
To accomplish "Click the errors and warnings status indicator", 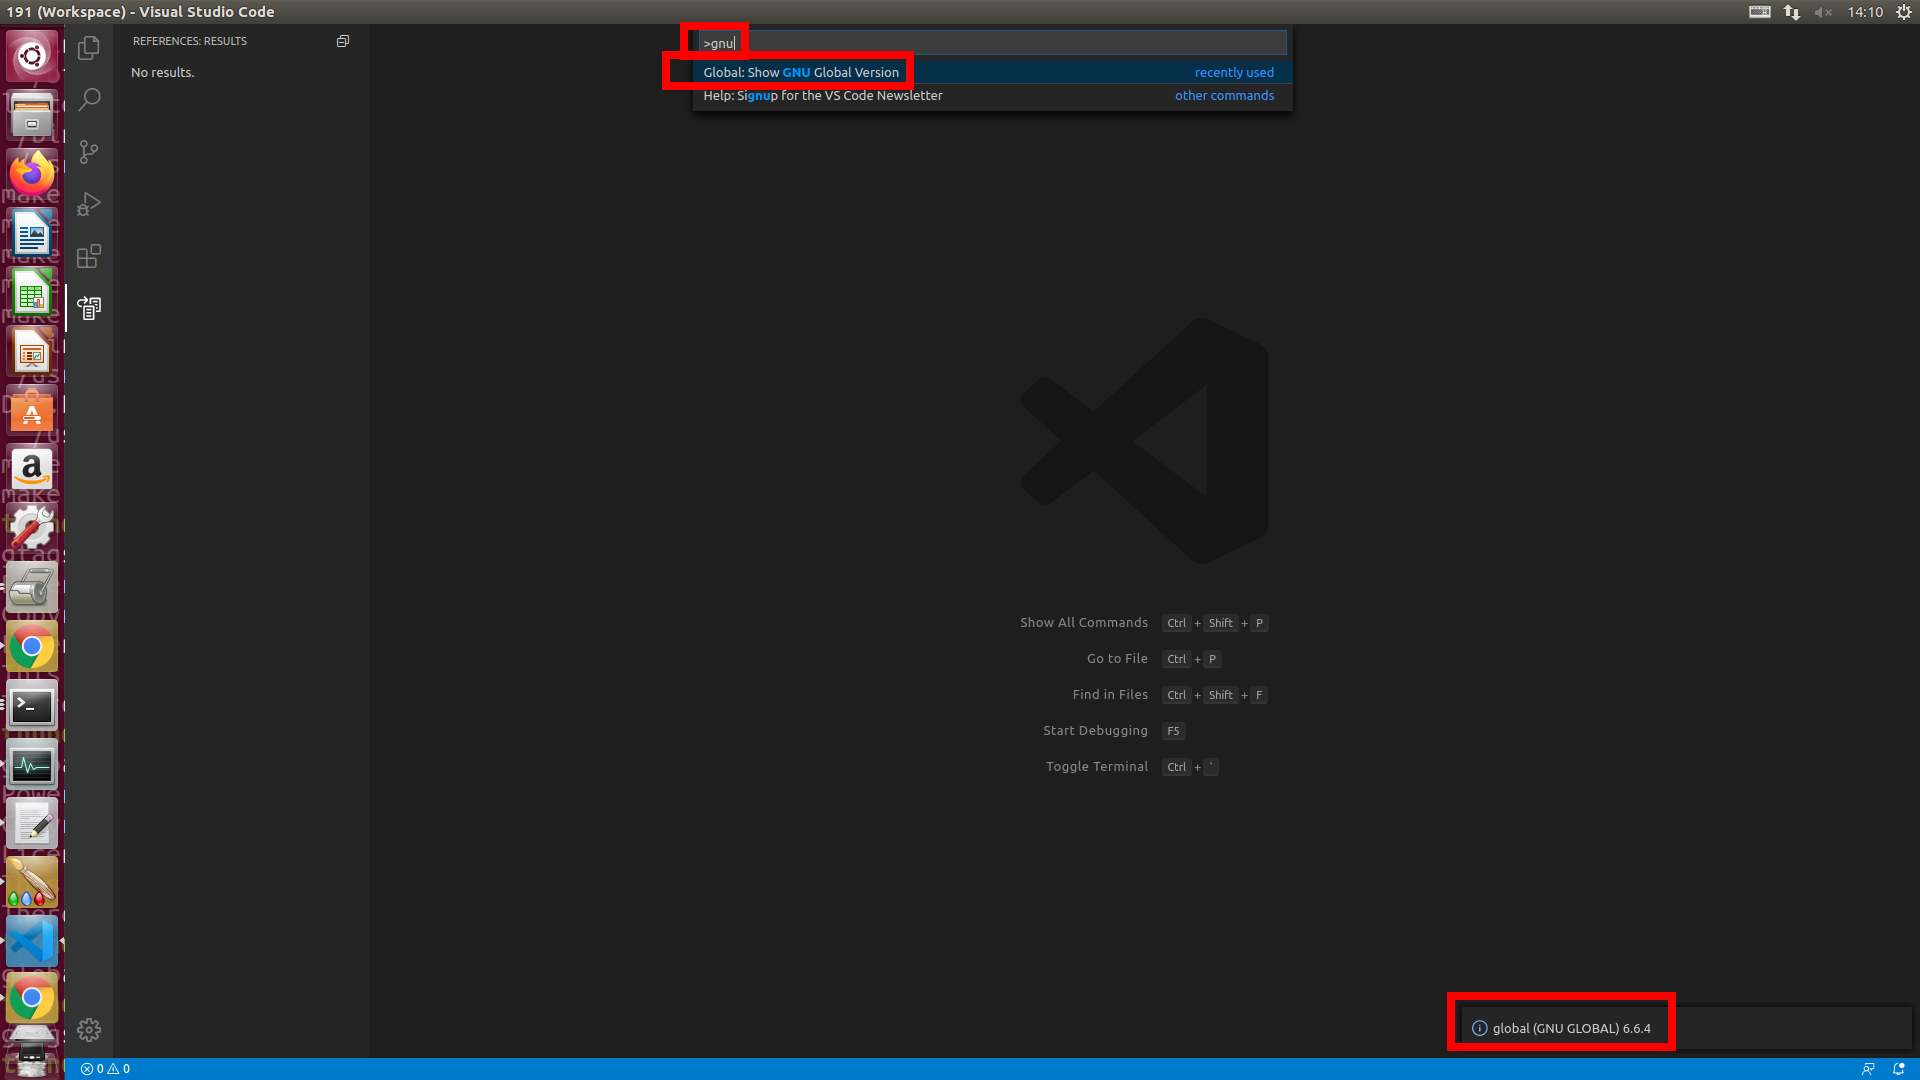I will point(105,1069).
